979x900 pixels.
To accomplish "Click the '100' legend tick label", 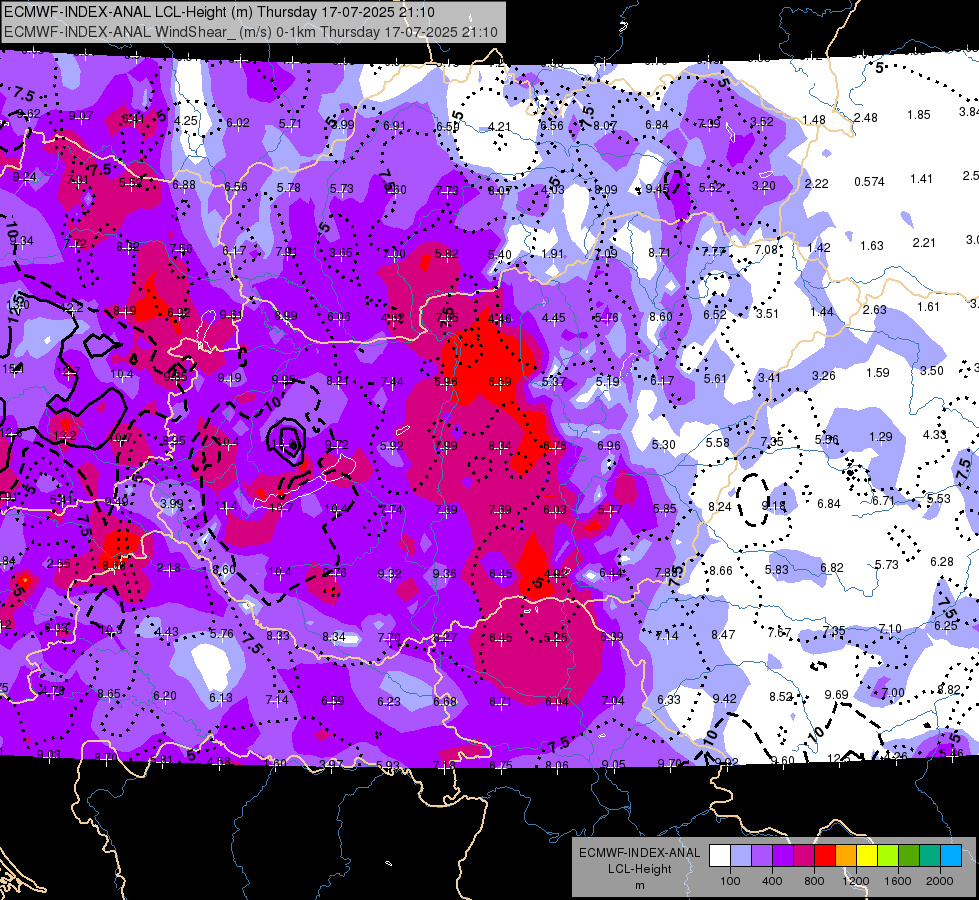I will 730,881.
